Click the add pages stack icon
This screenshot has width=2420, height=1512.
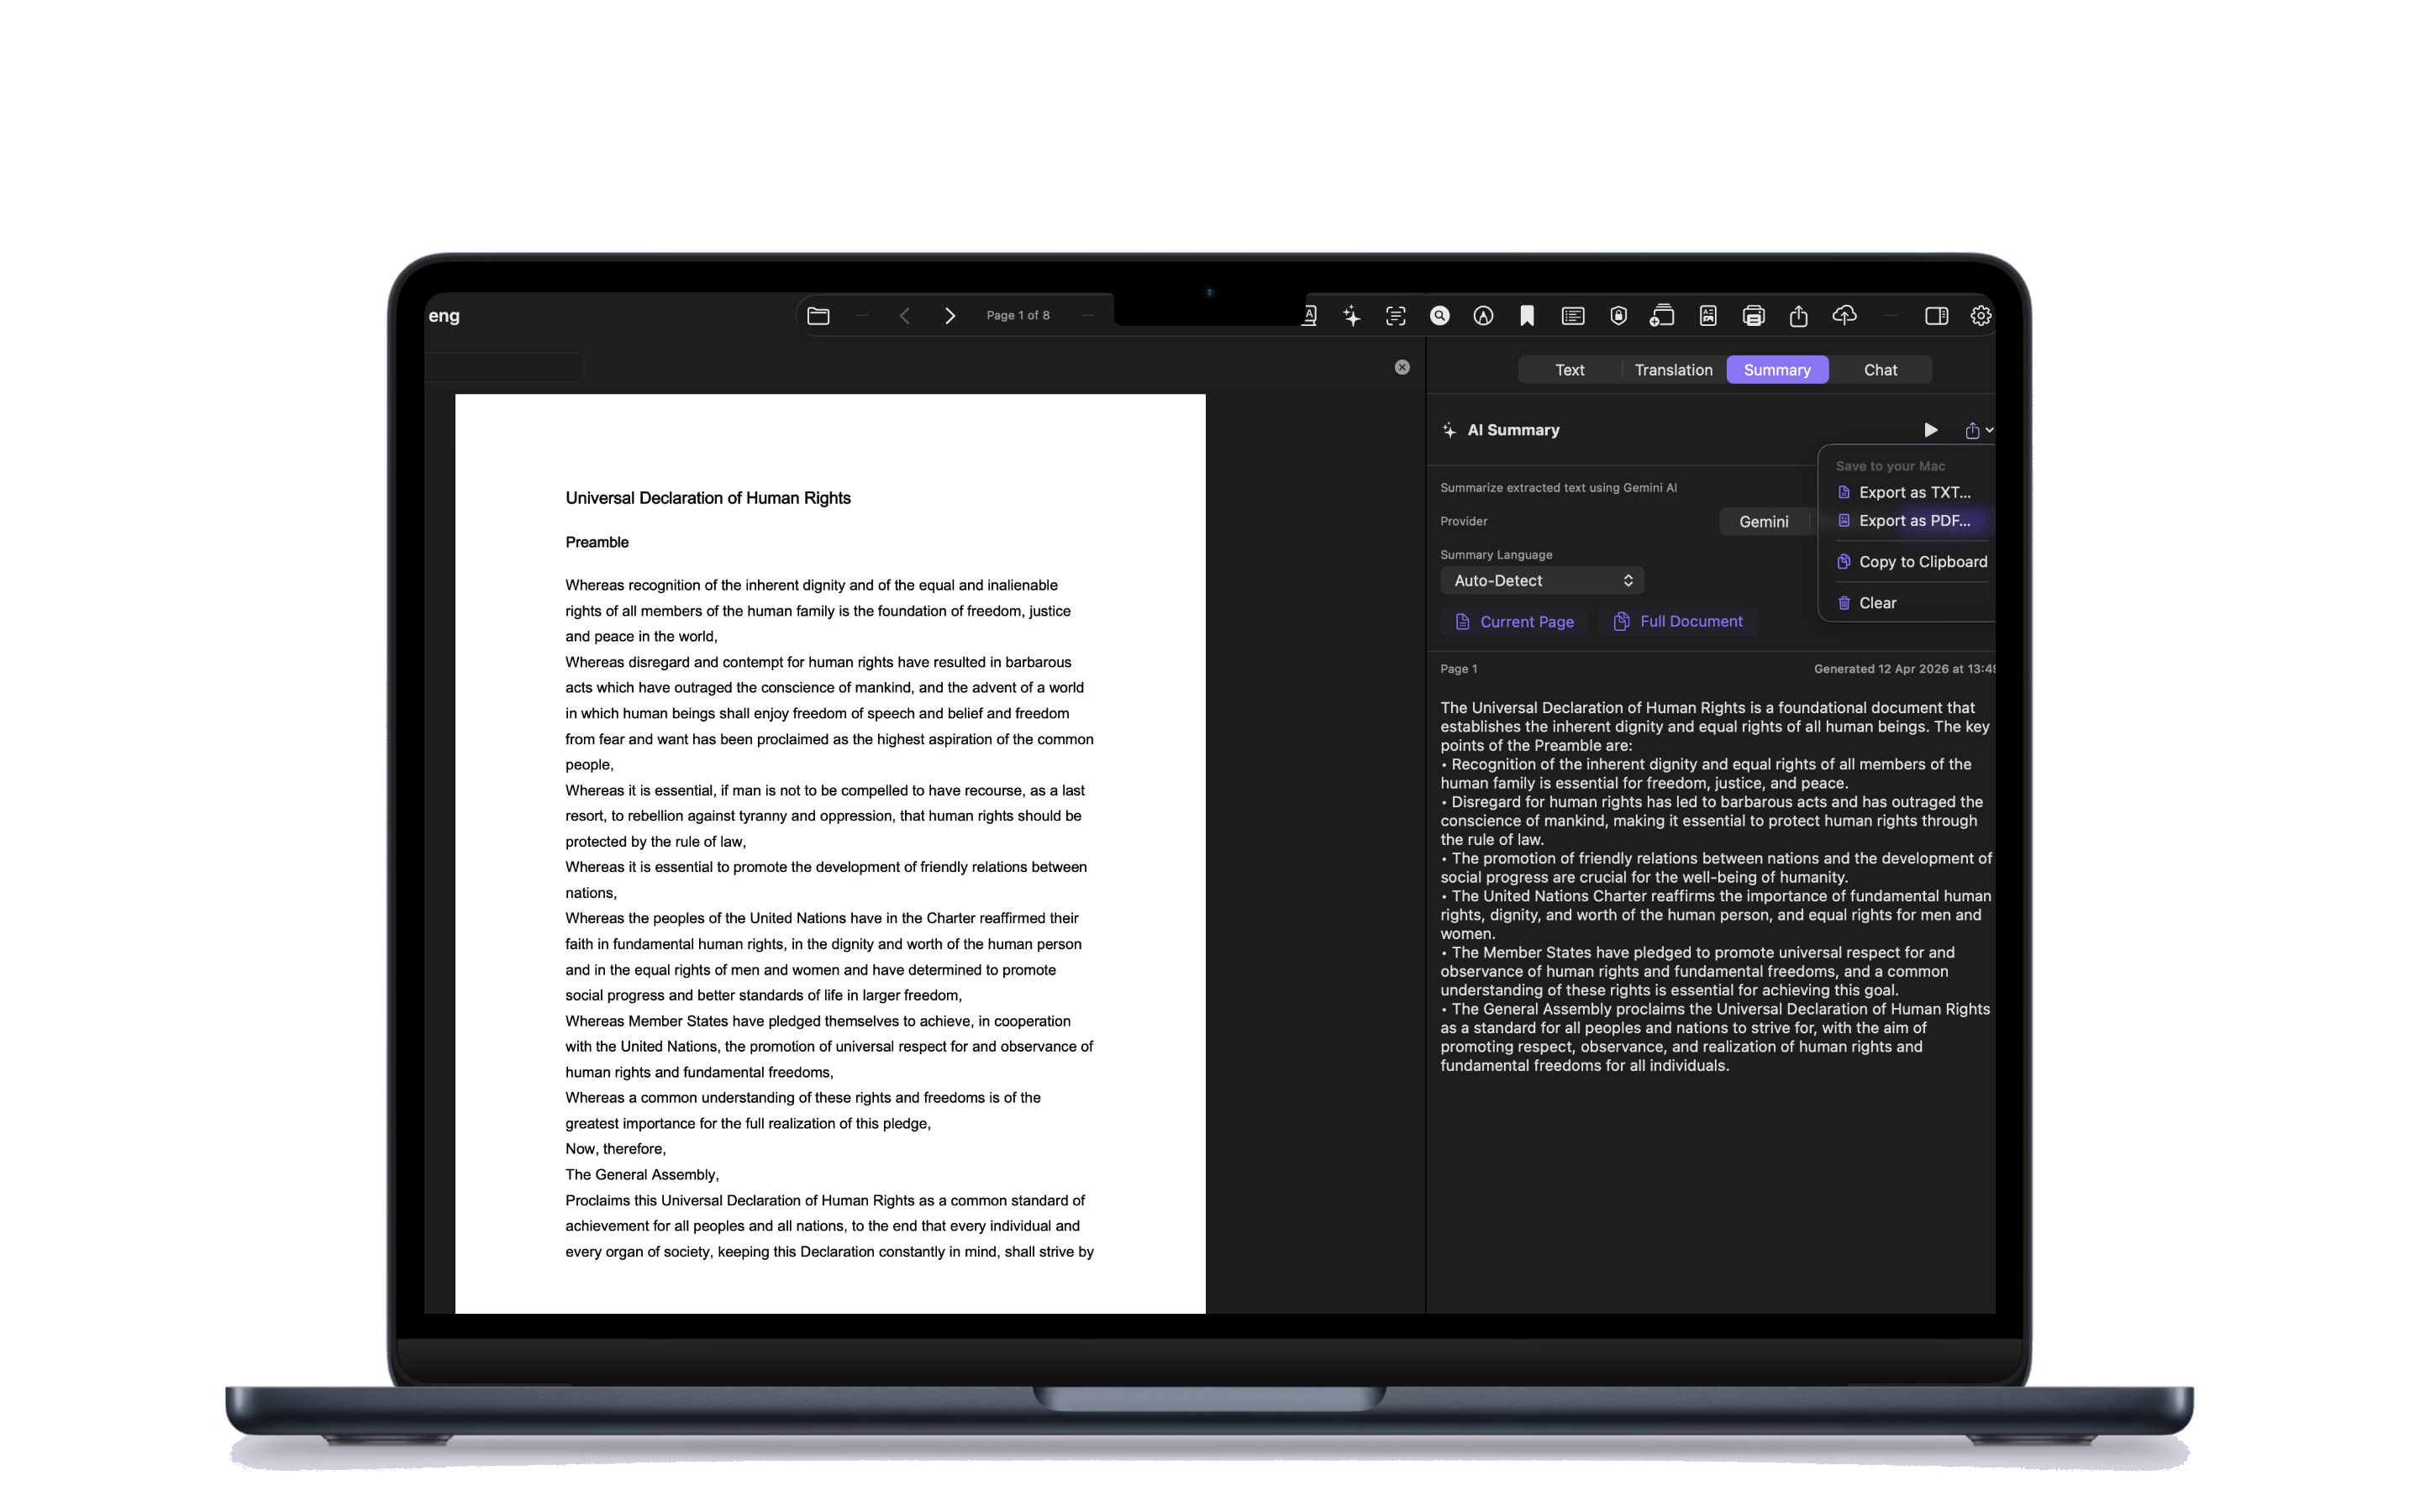pos(1662,316)
